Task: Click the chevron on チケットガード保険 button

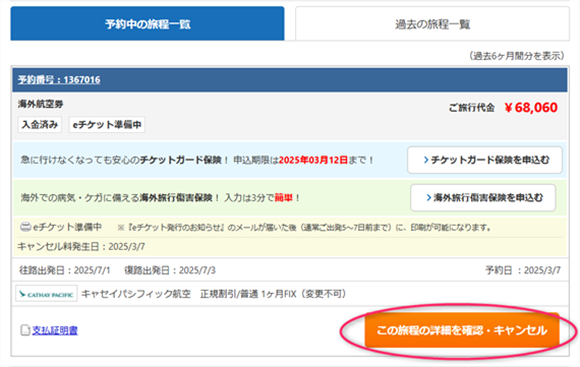Action: [426, 160]
